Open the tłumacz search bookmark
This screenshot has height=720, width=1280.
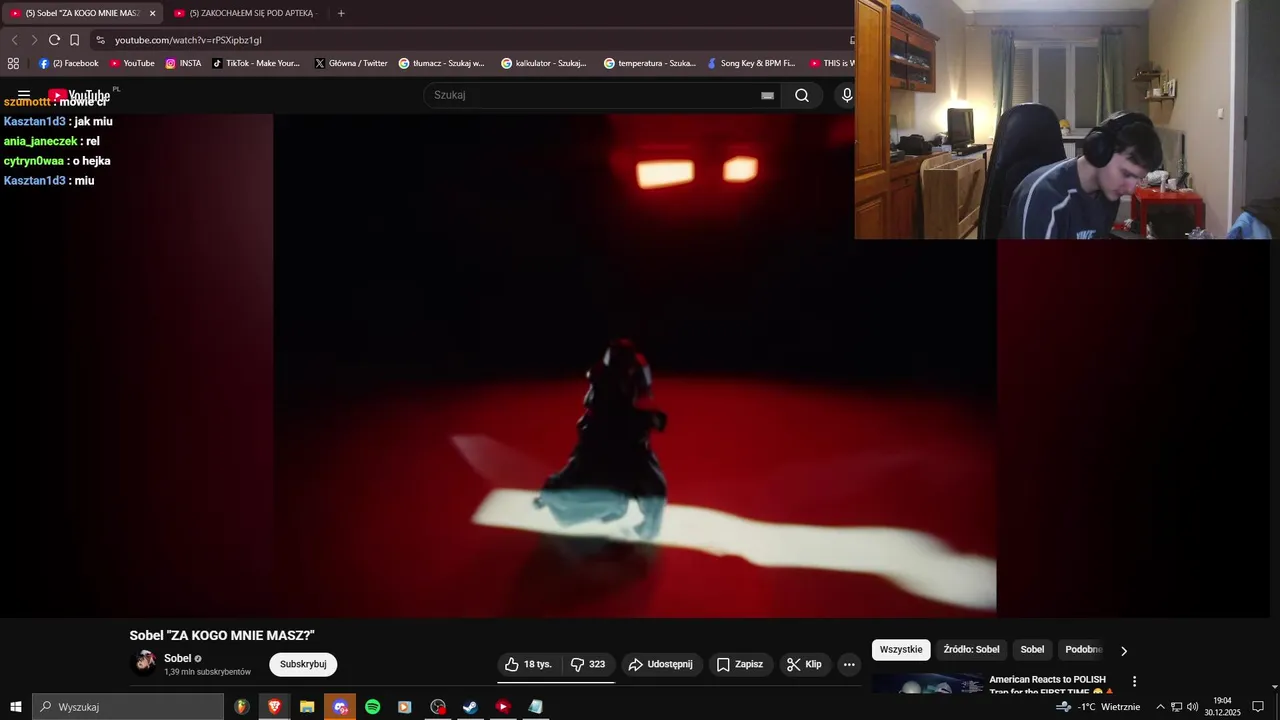[x=441, y=63]
